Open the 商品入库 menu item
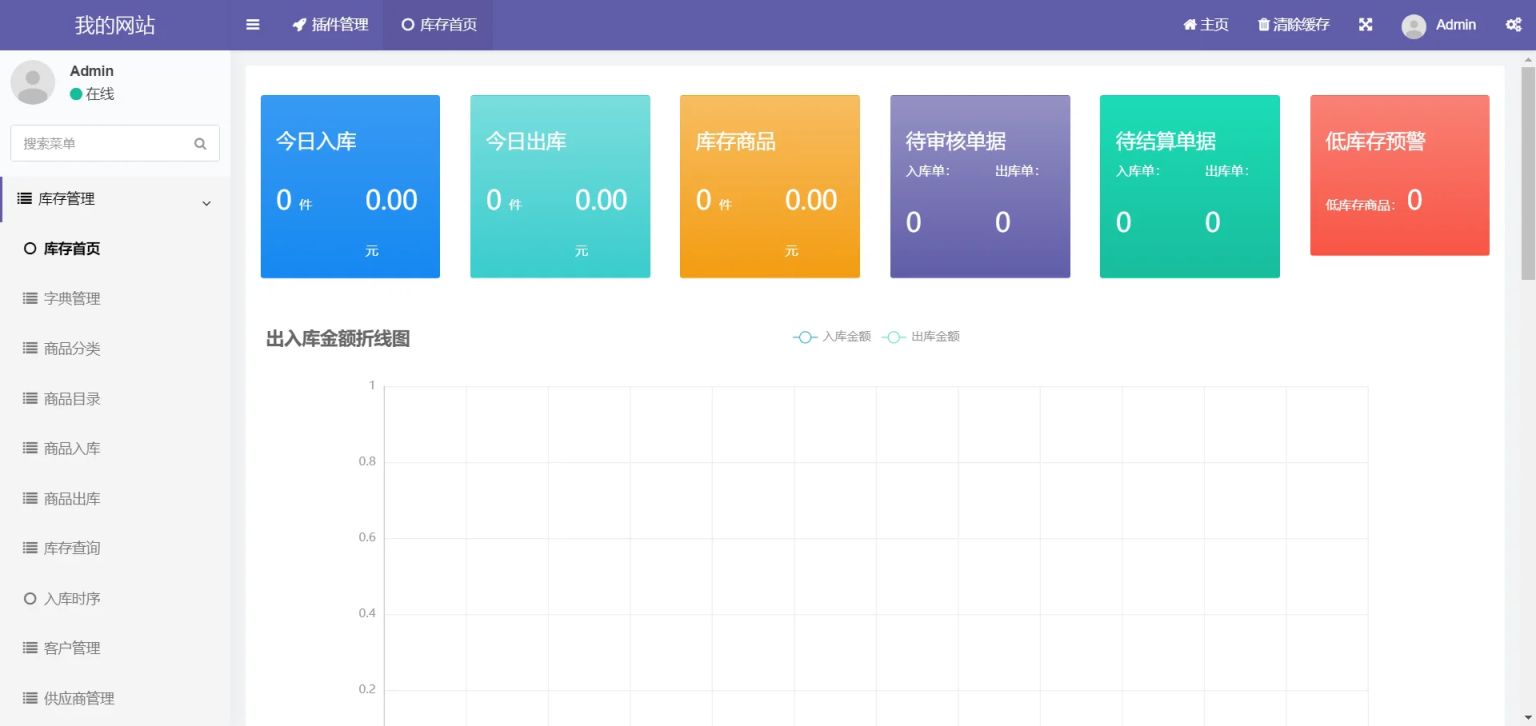 pos(74,448)
